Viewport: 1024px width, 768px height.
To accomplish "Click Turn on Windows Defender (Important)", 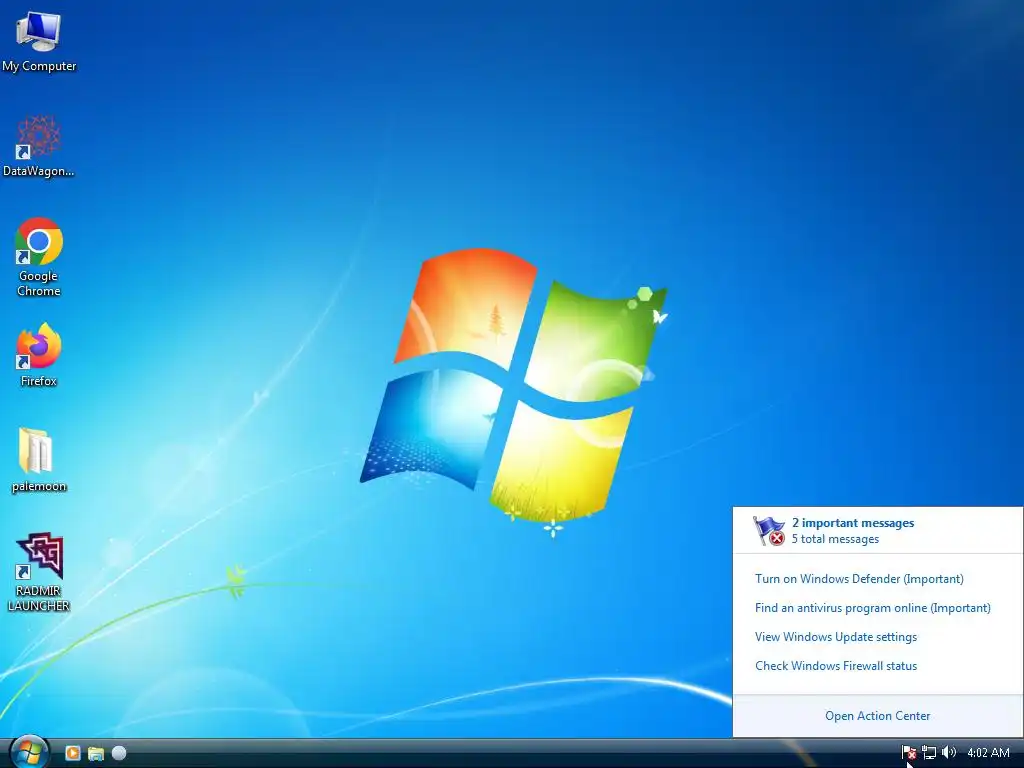I will pyautogui.click(x=859, y=579).
